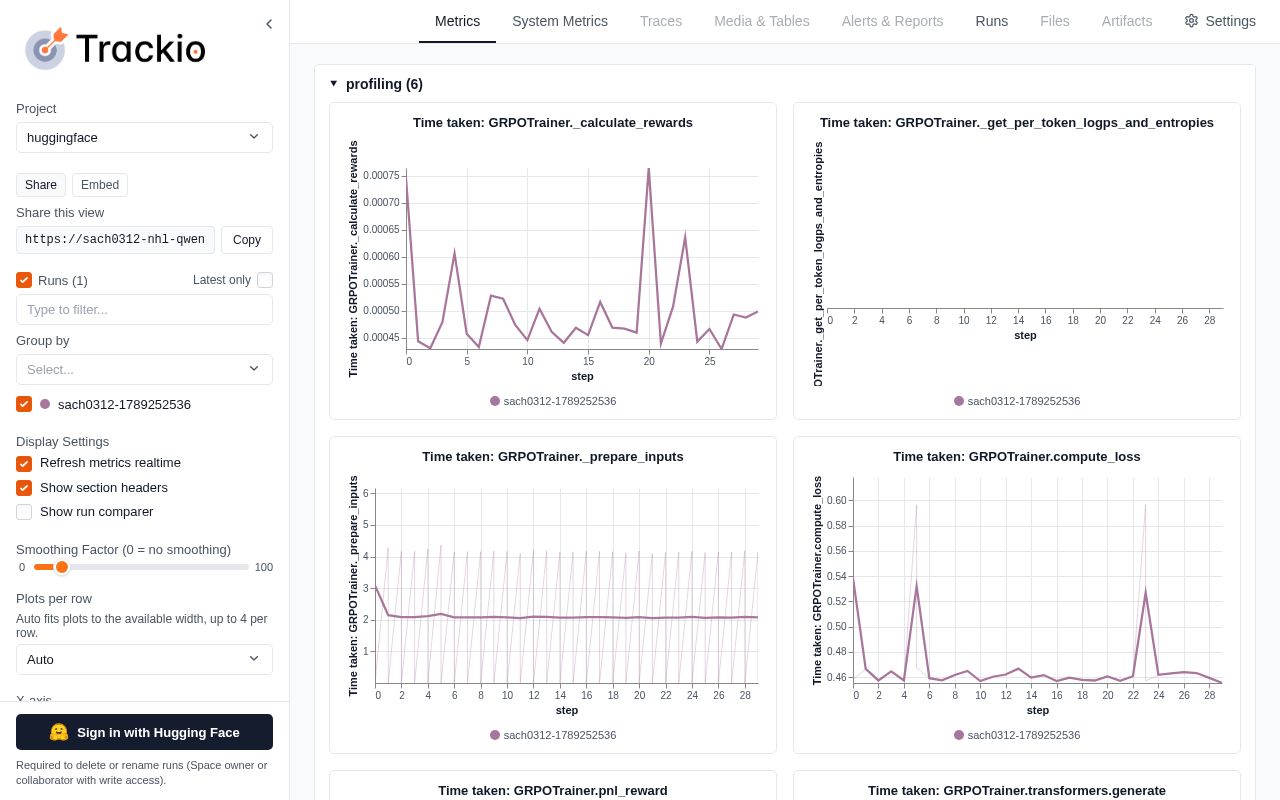Toggle run legend under _prepare_inputs chart
Viewport: 1280px width, 800px height.
553,735
